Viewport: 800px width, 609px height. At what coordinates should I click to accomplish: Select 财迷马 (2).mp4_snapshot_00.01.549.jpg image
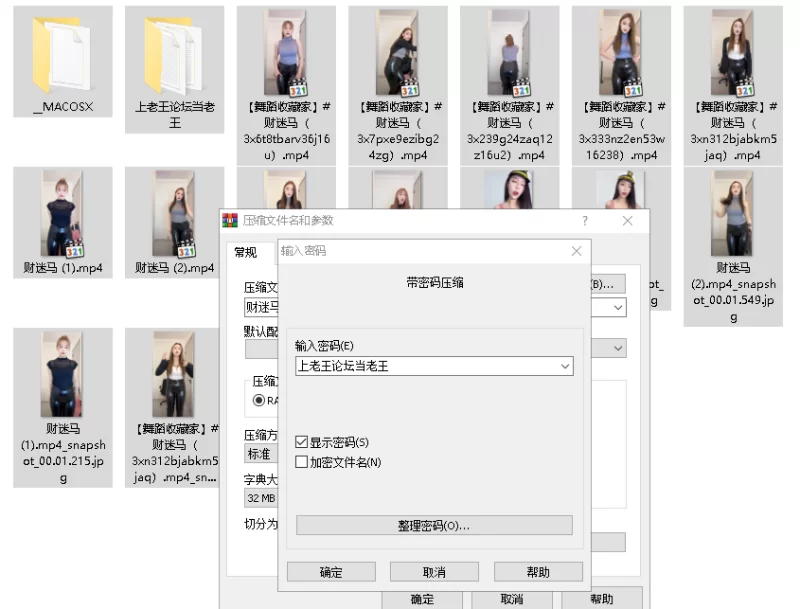click(x=733, y=246)
